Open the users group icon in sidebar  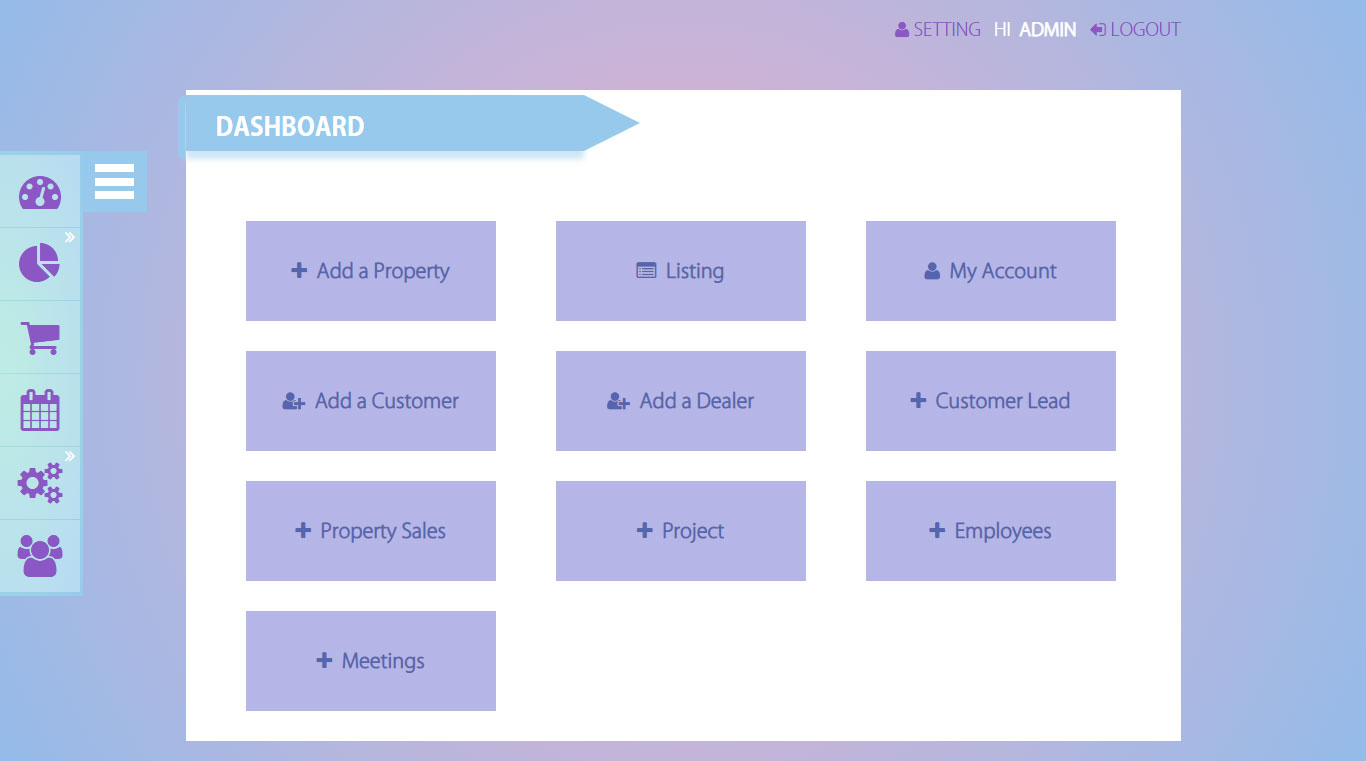(x=40, y=556)
